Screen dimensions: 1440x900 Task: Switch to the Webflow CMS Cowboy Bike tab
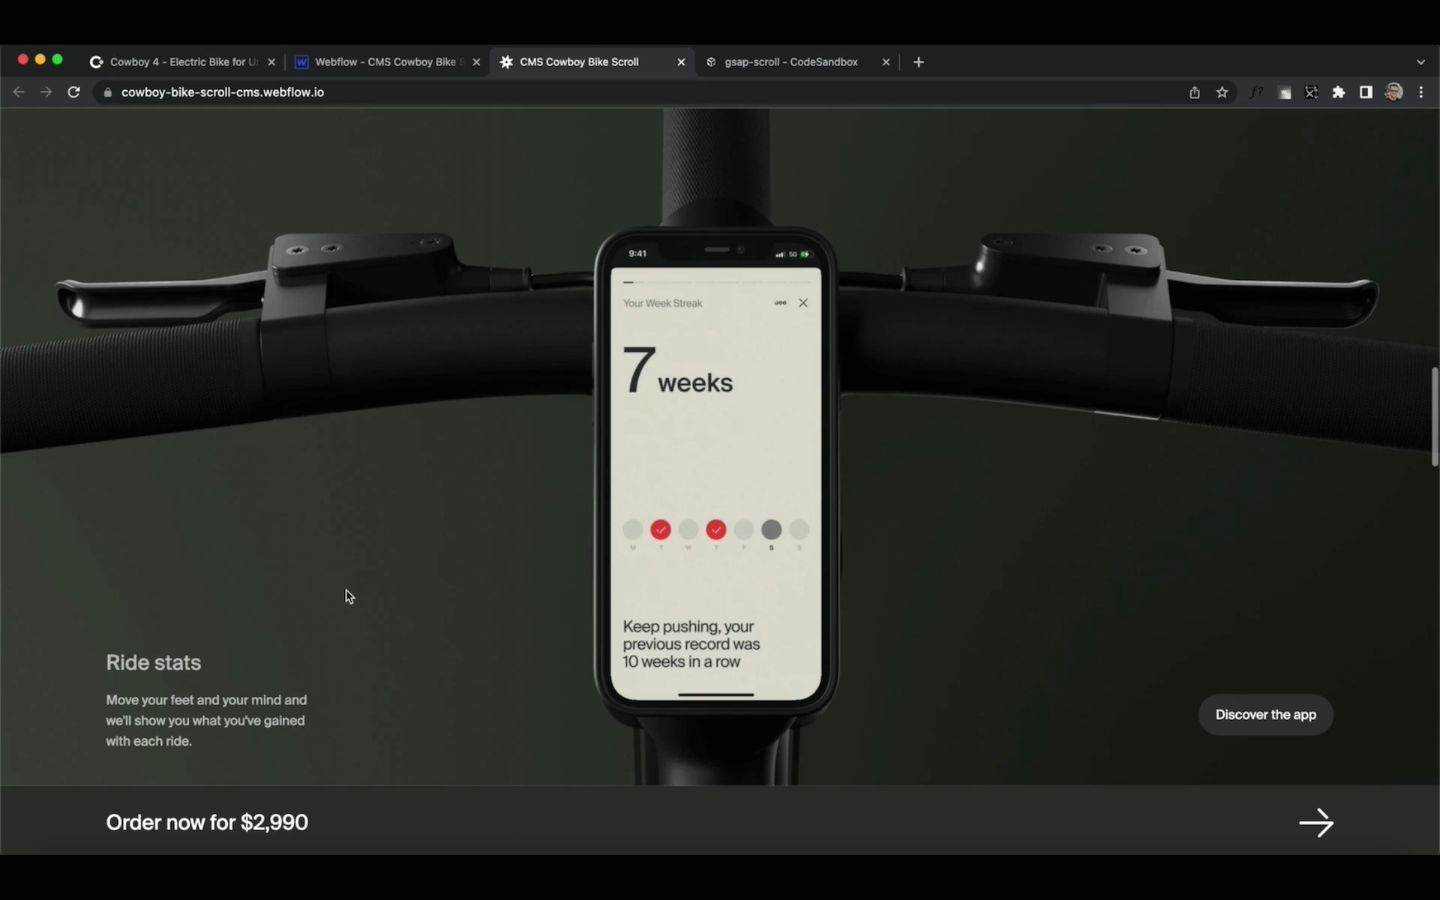[385, 61]
